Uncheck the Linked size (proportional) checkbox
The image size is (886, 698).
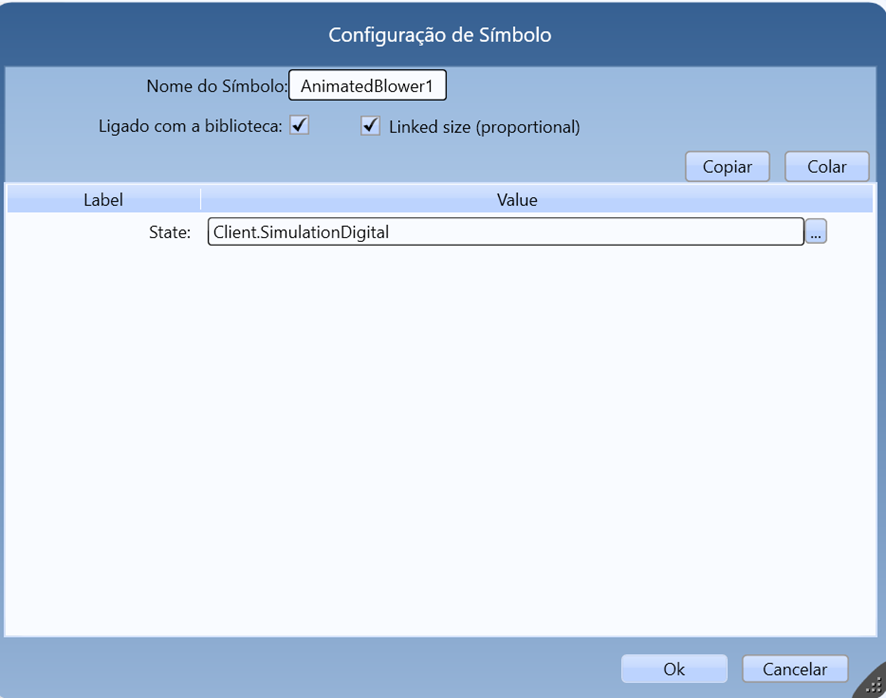coord(370,126)
